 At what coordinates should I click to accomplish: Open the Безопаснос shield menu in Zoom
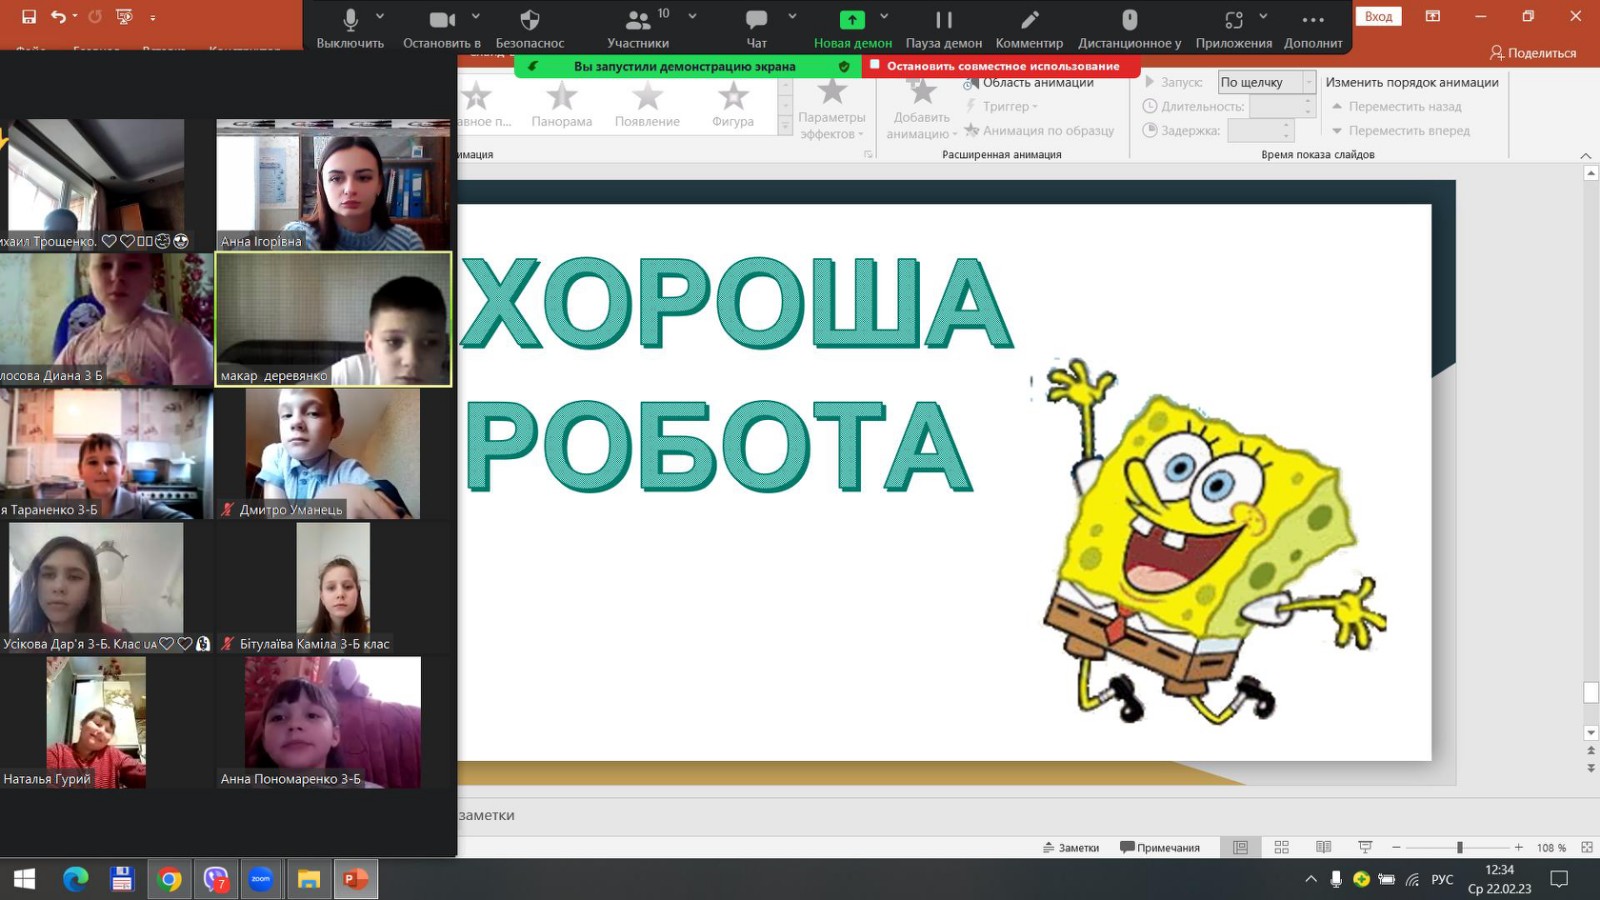(x=530, y=27)
